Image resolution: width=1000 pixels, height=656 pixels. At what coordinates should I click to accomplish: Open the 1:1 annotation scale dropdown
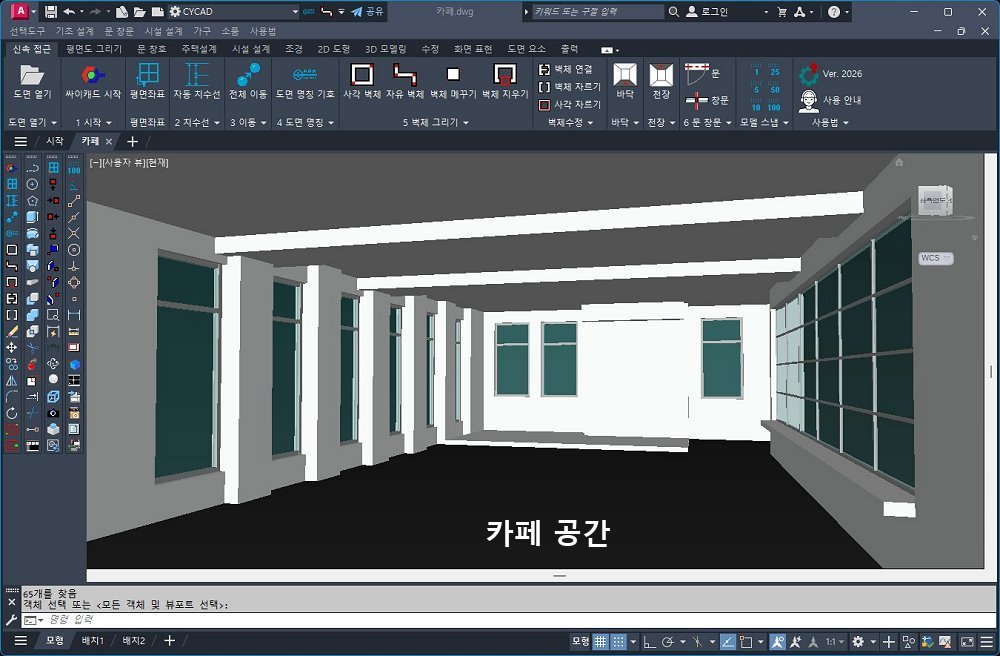pos(837,641)
